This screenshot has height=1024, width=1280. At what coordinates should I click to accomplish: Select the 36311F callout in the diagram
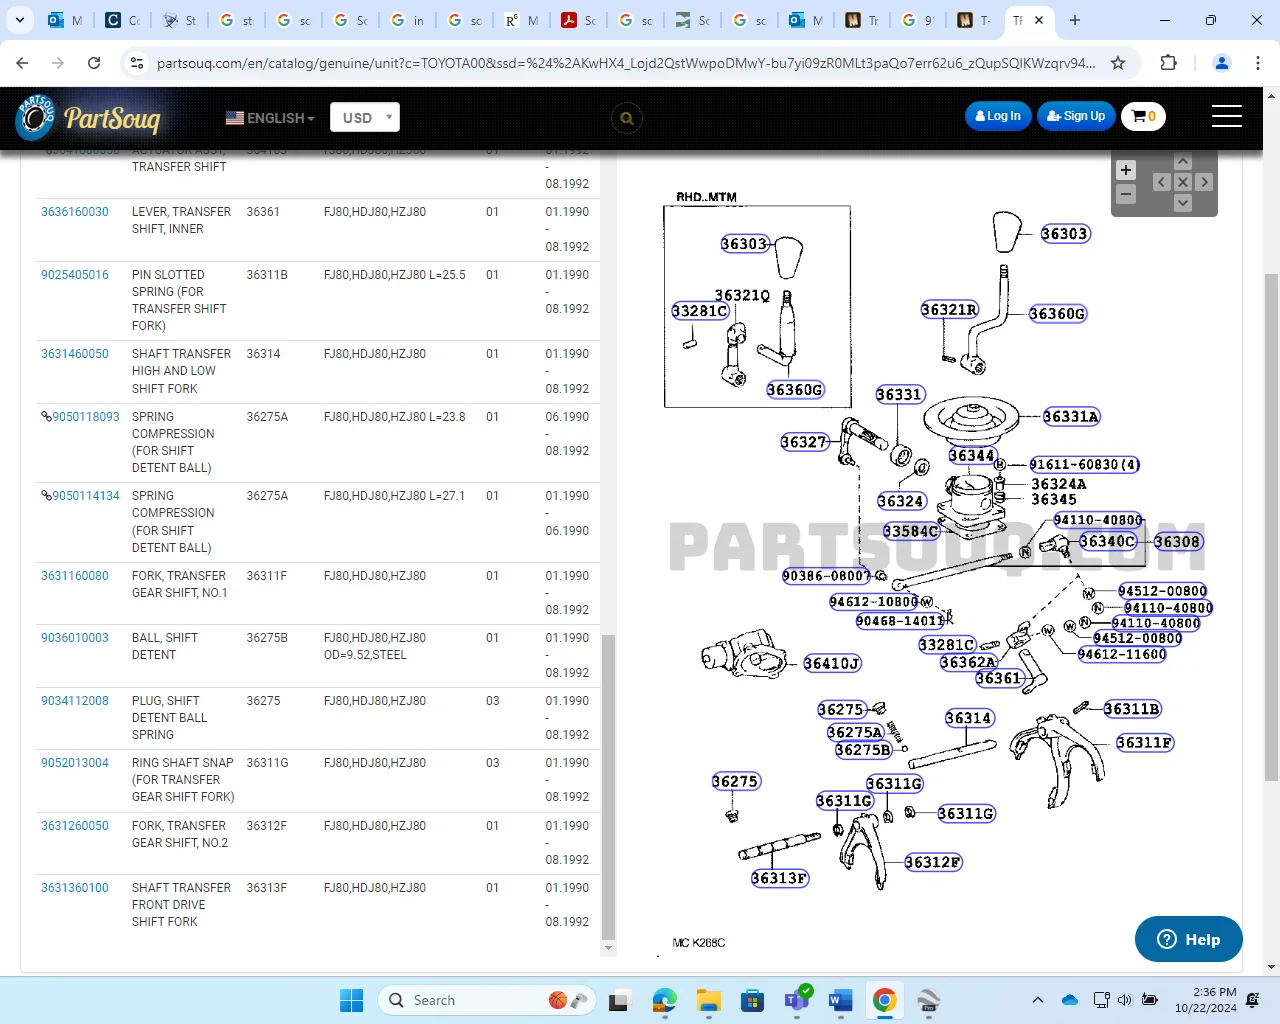[x=1144, y=743]
